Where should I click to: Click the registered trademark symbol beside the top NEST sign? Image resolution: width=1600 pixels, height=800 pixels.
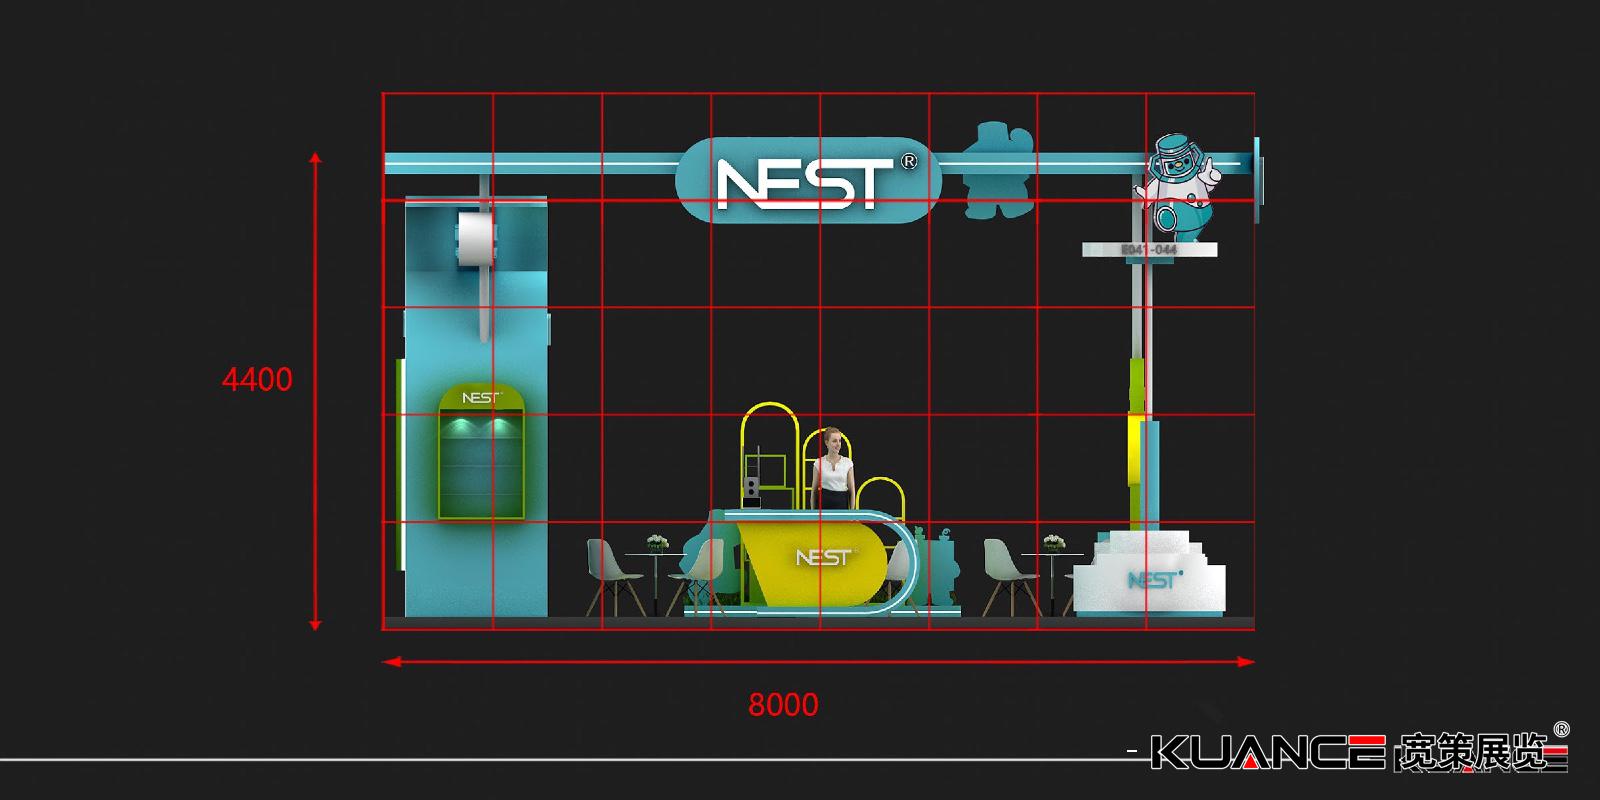point(908,160)
